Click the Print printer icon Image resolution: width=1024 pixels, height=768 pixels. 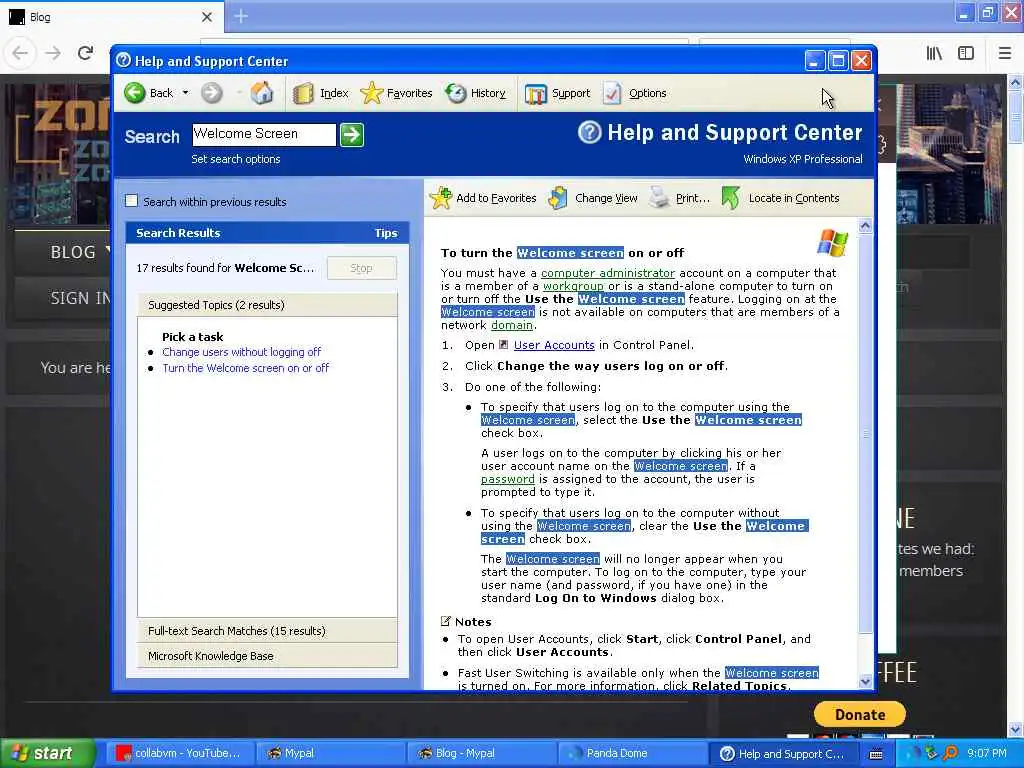click(659, 198)
